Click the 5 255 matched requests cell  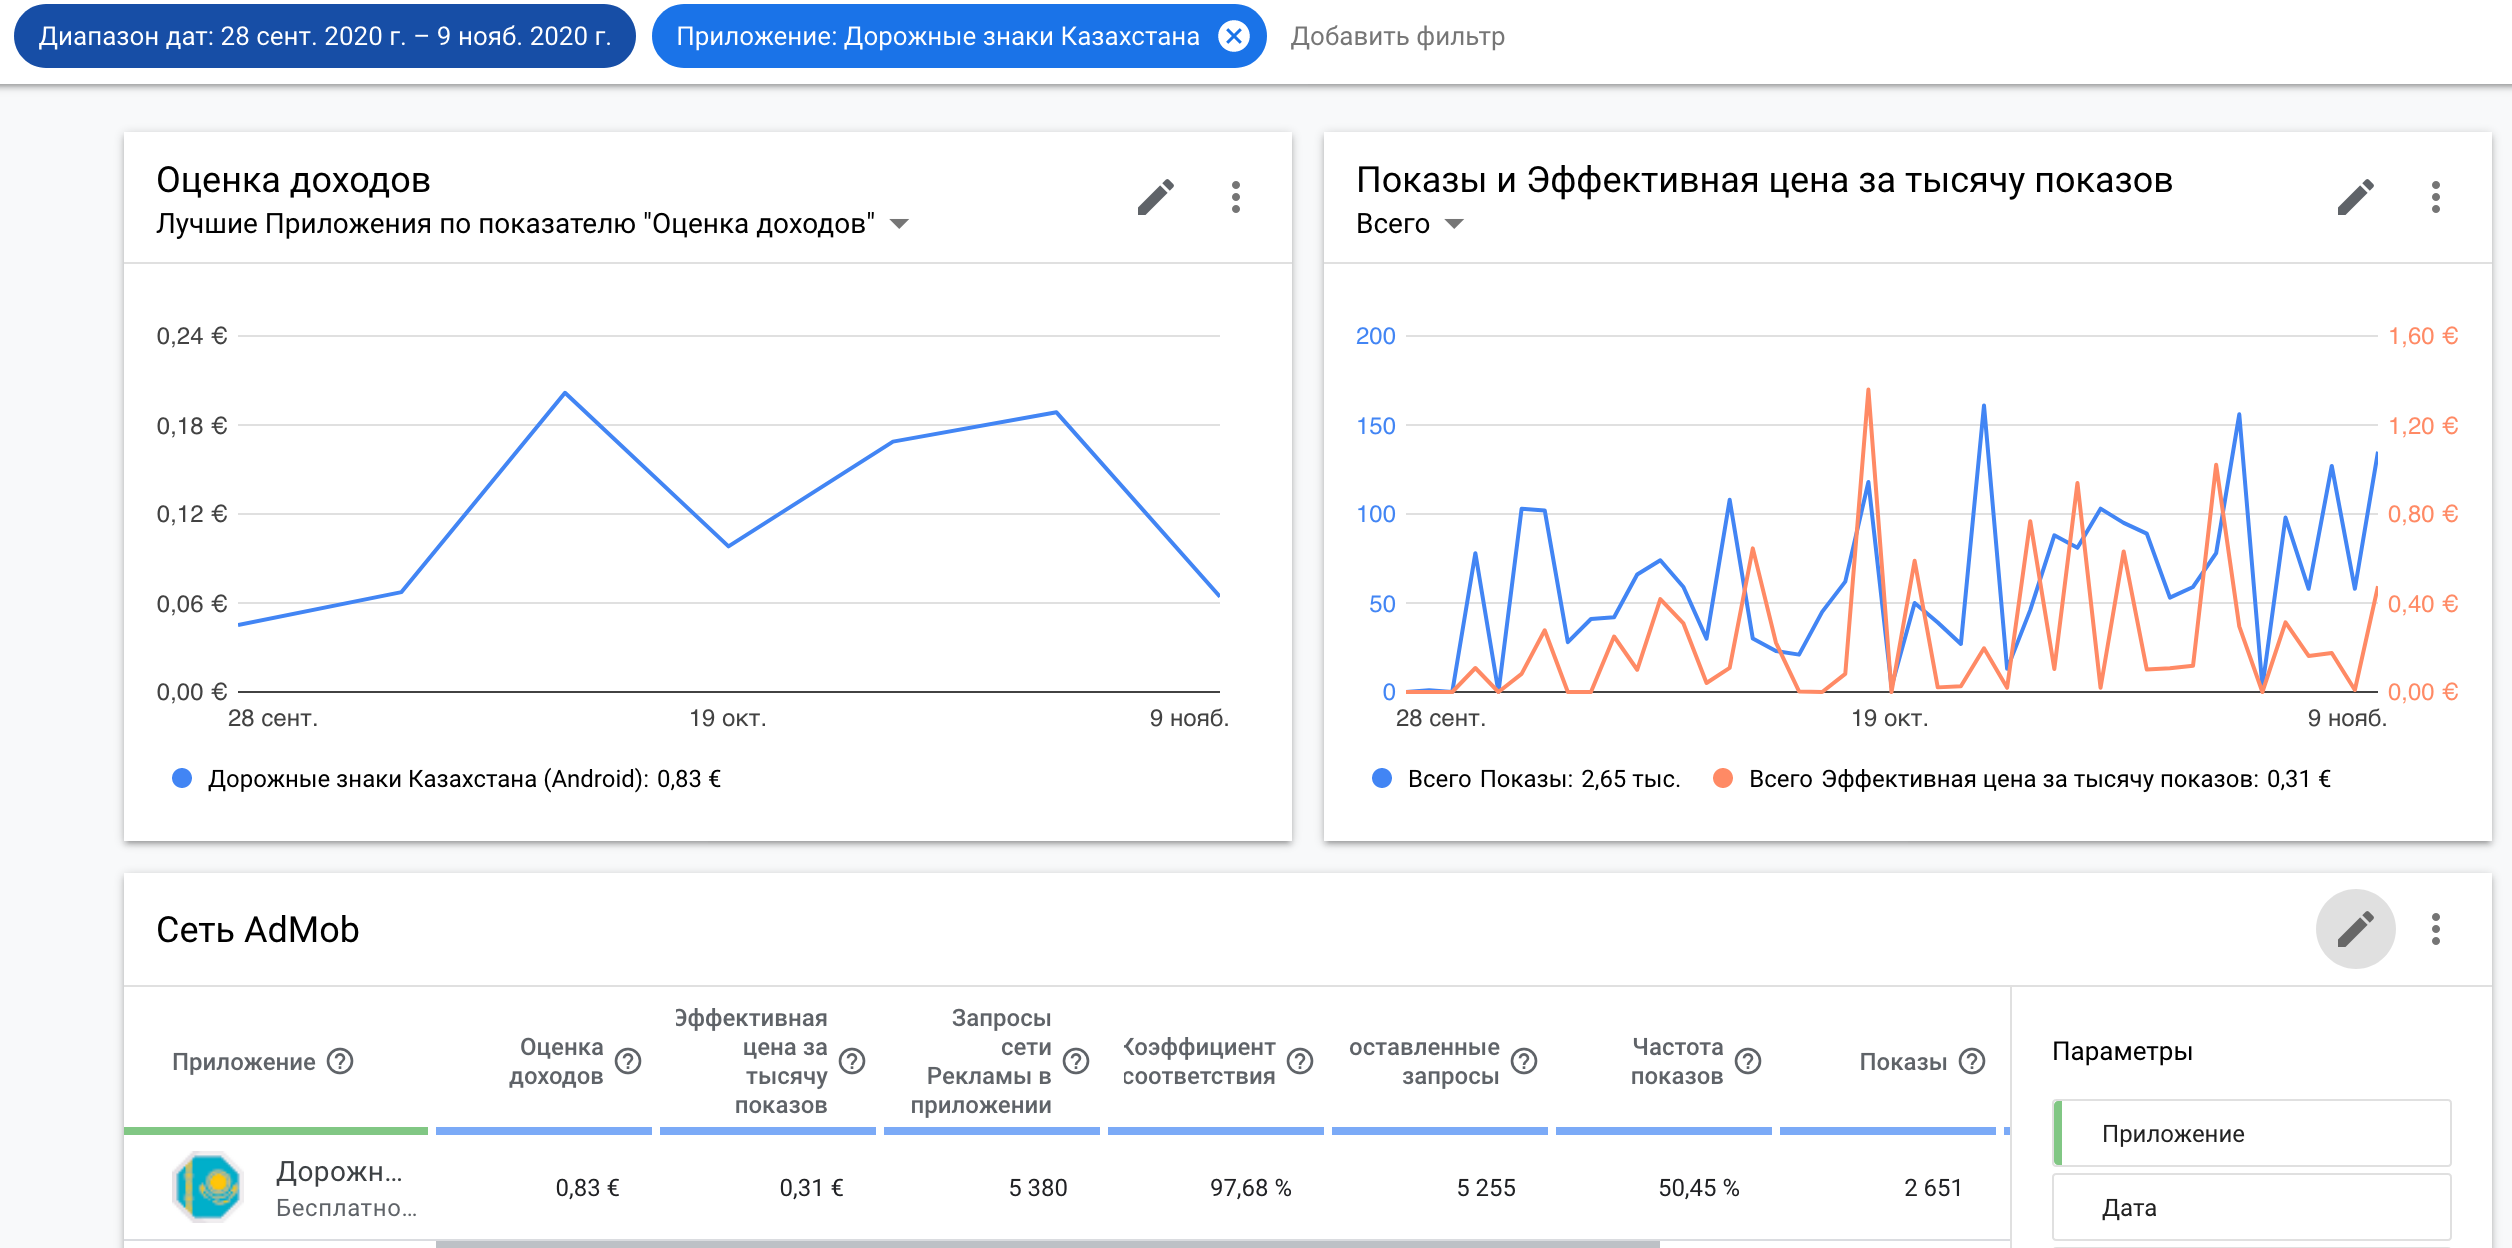click(1486, 1188)
